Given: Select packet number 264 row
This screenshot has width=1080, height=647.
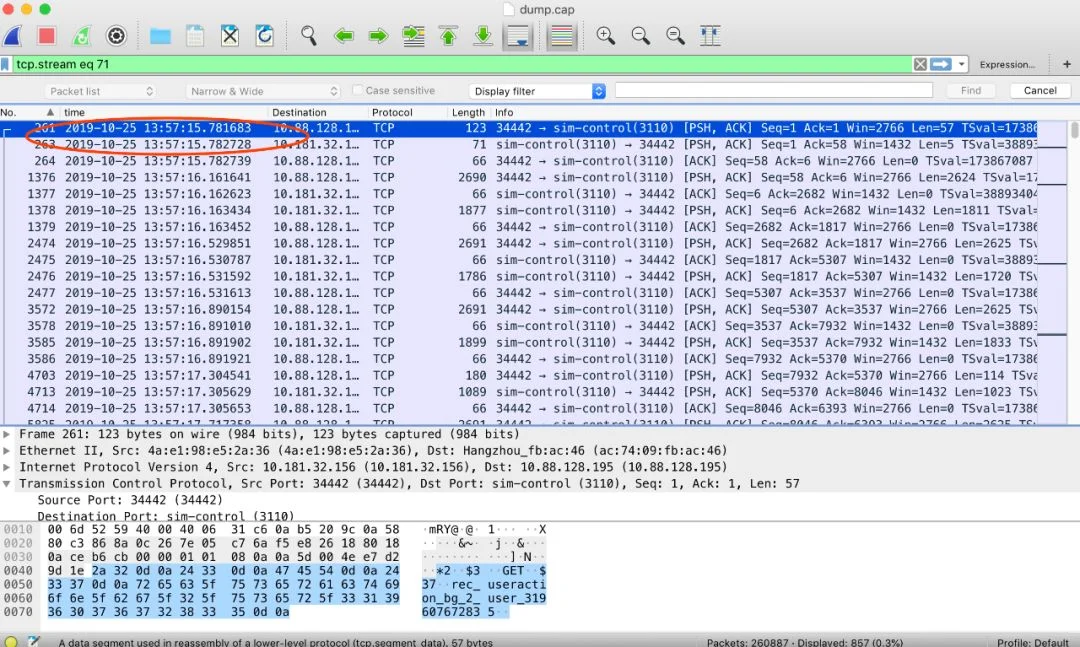Looking at the screenshot, I should tap(519, 161).
